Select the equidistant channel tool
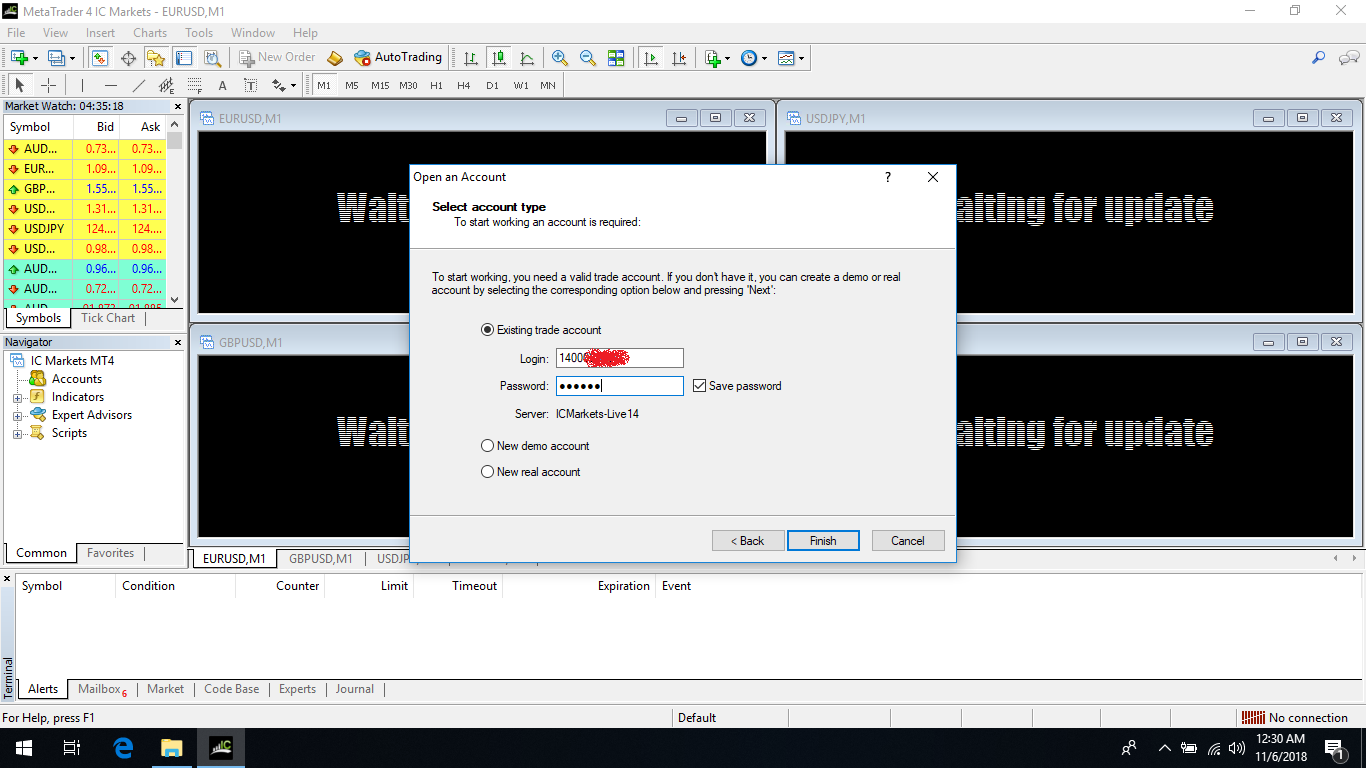The image size is (1366, 768). [167, 85]
